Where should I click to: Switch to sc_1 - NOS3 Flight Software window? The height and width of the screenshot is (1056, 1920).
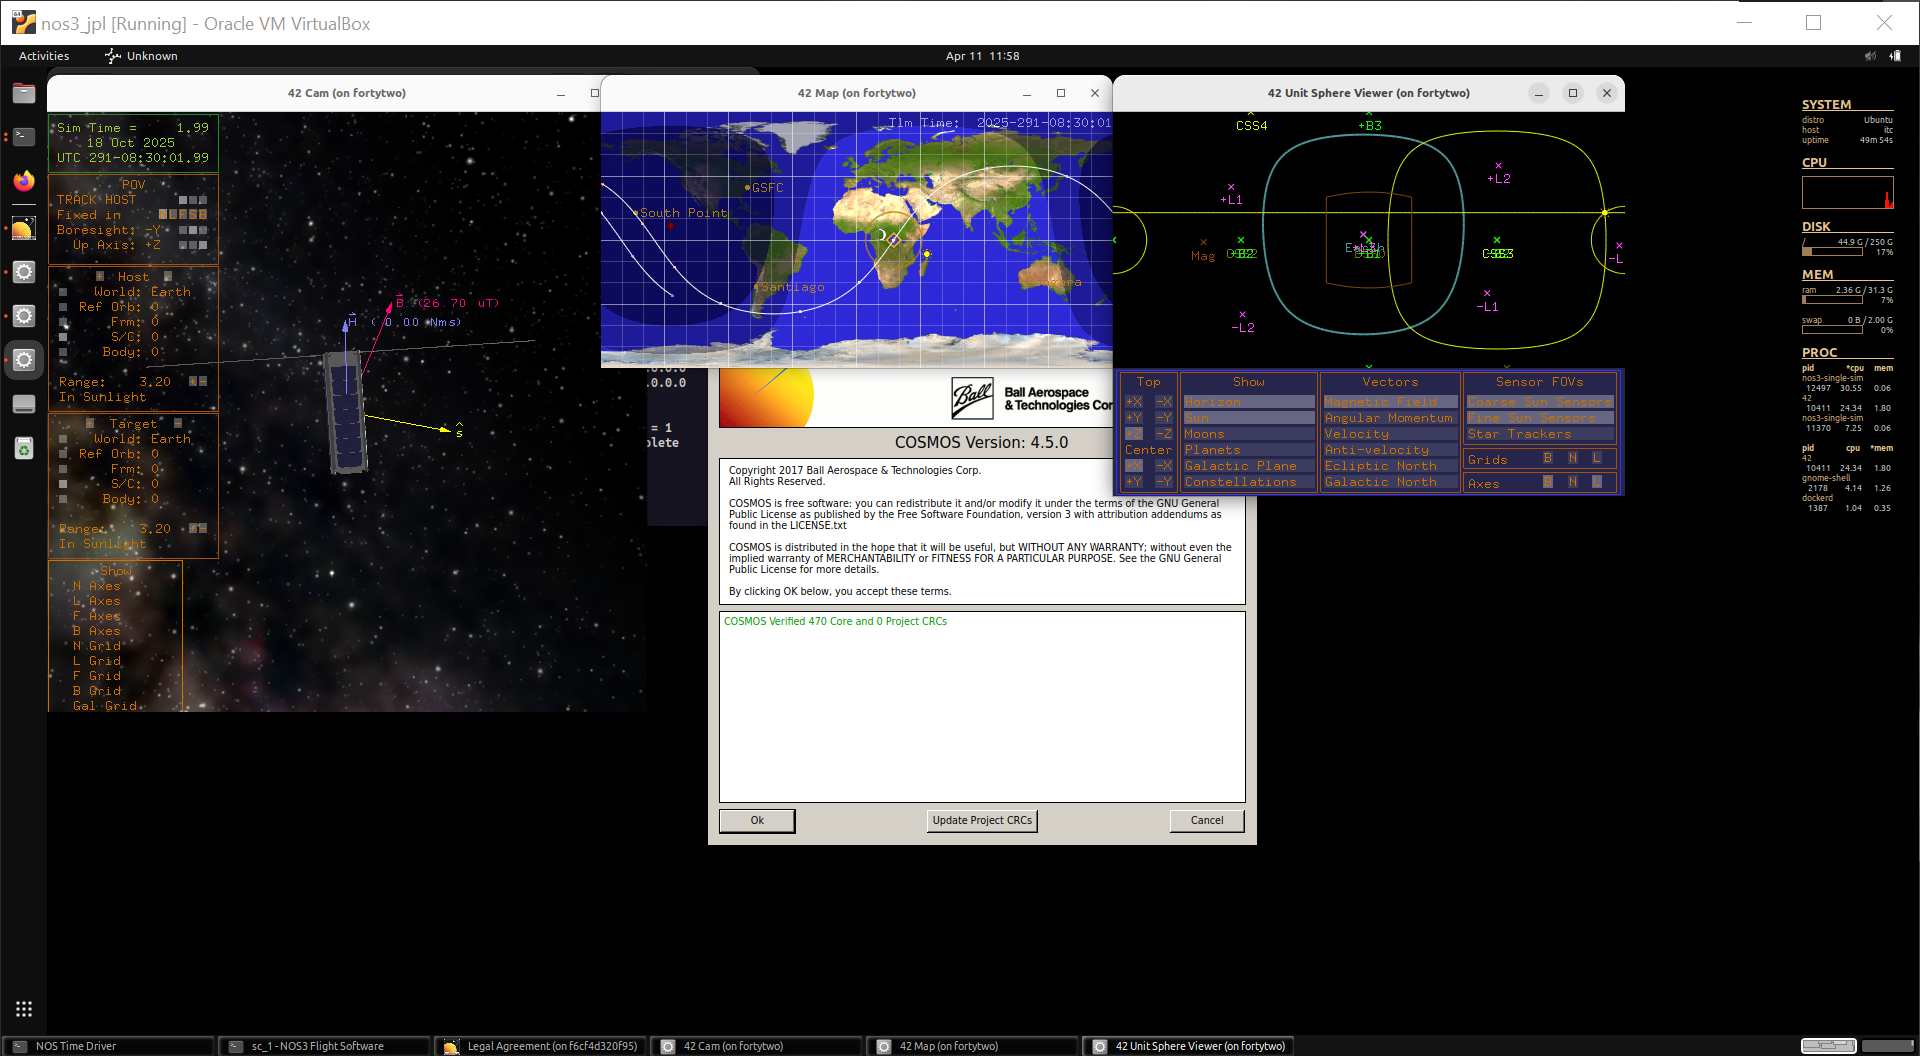324,1046
